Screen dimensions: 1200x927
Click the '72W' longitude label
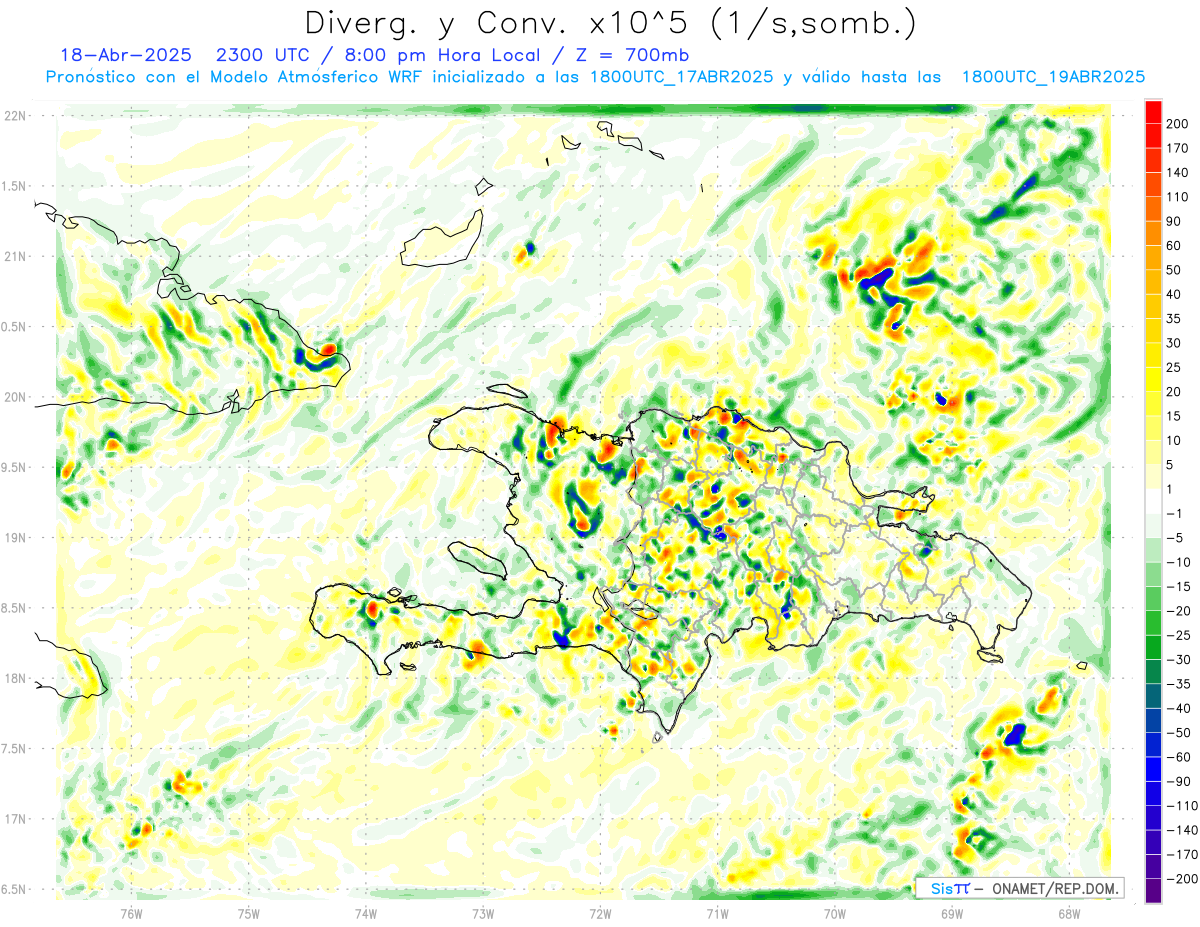(x=600, y=913)
